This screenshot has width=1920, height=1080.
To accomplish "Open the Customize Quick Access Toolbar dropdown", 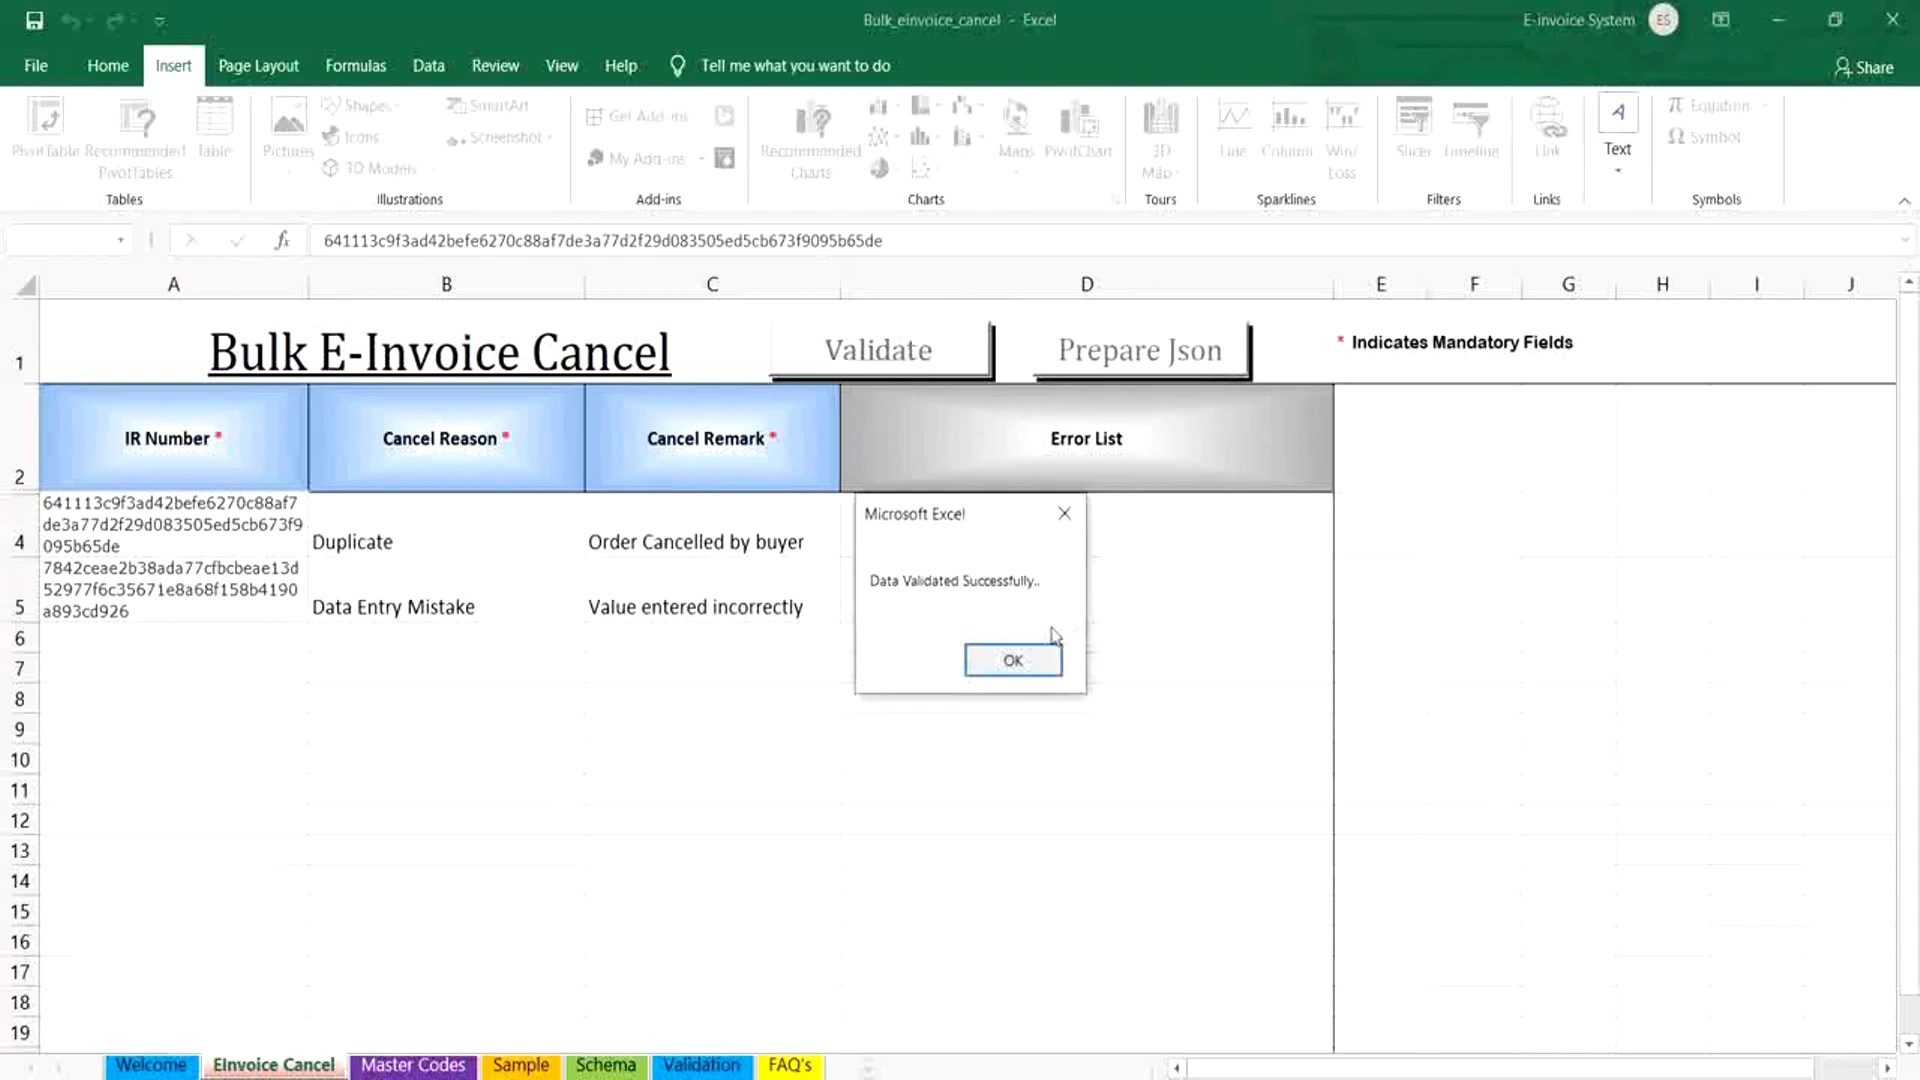I will [160, 21].
